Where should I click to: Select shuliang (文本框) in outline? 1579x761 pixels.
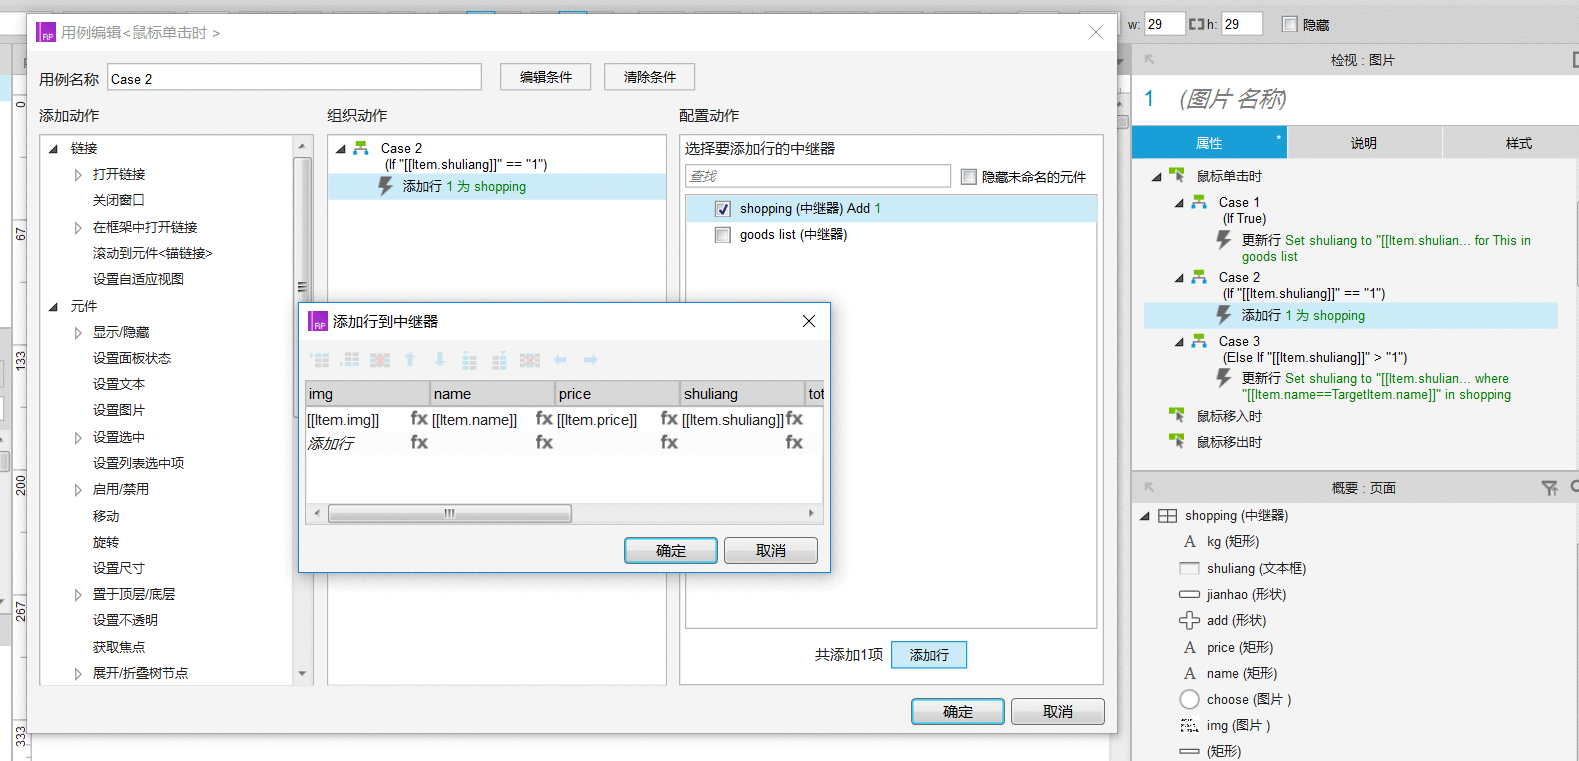click(1256, 568)
